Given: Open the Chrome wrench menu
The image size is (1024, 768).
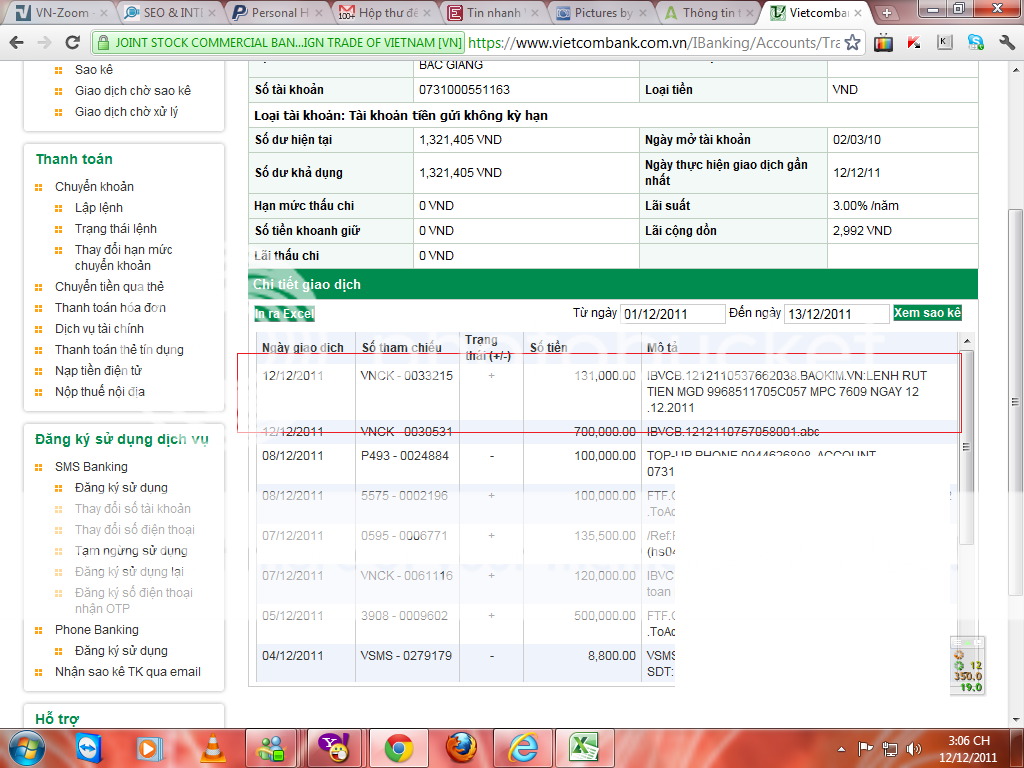Looking at the screenshot, I should [1006, 43].
